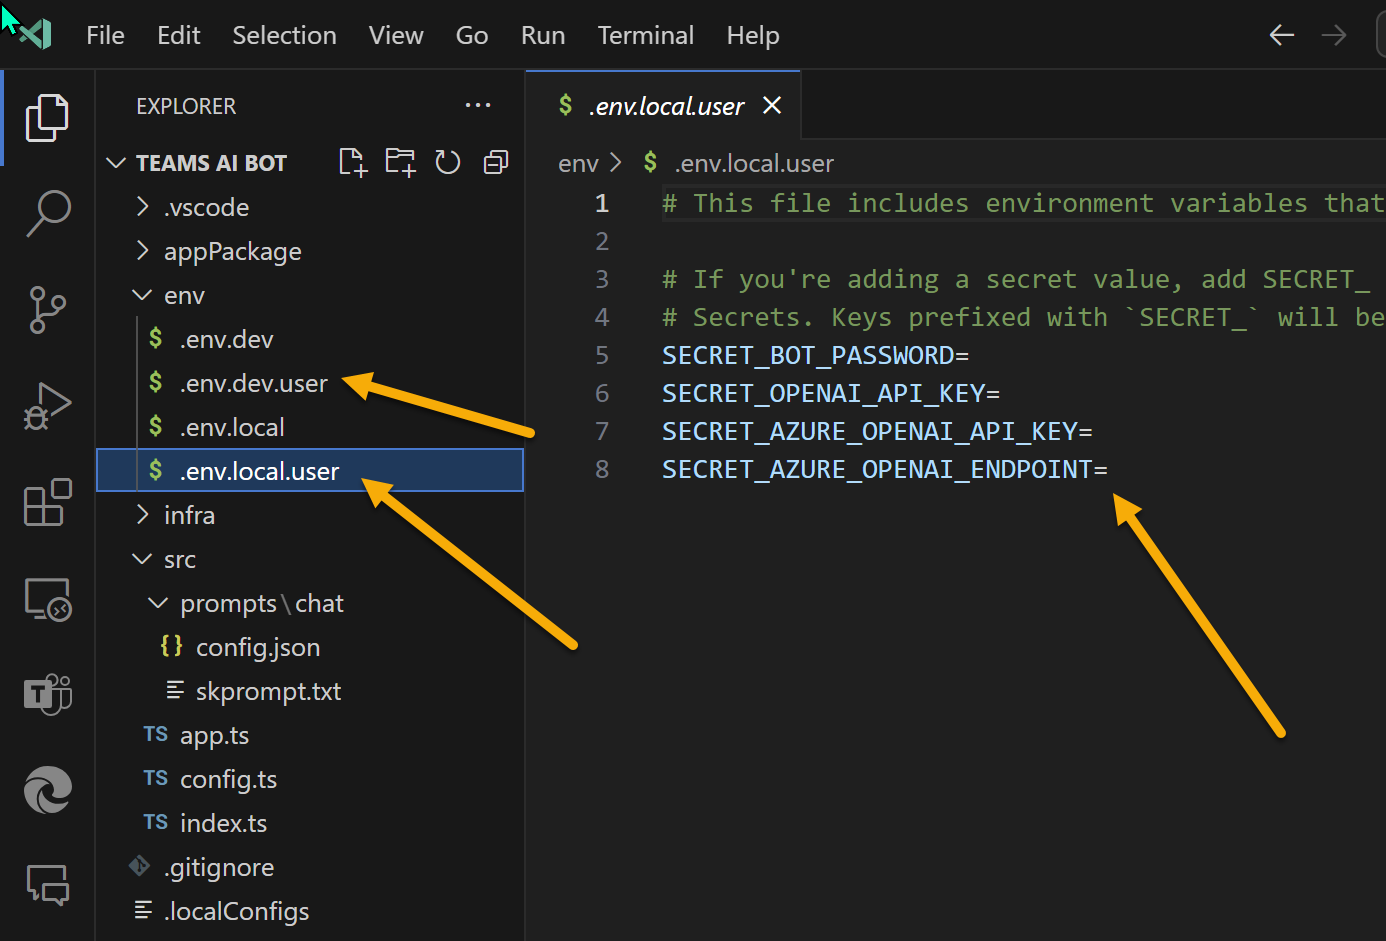Open explorer Views and More Actions menu
The width and height of the screenshot is (1386, 941).
tap(478, 105)
